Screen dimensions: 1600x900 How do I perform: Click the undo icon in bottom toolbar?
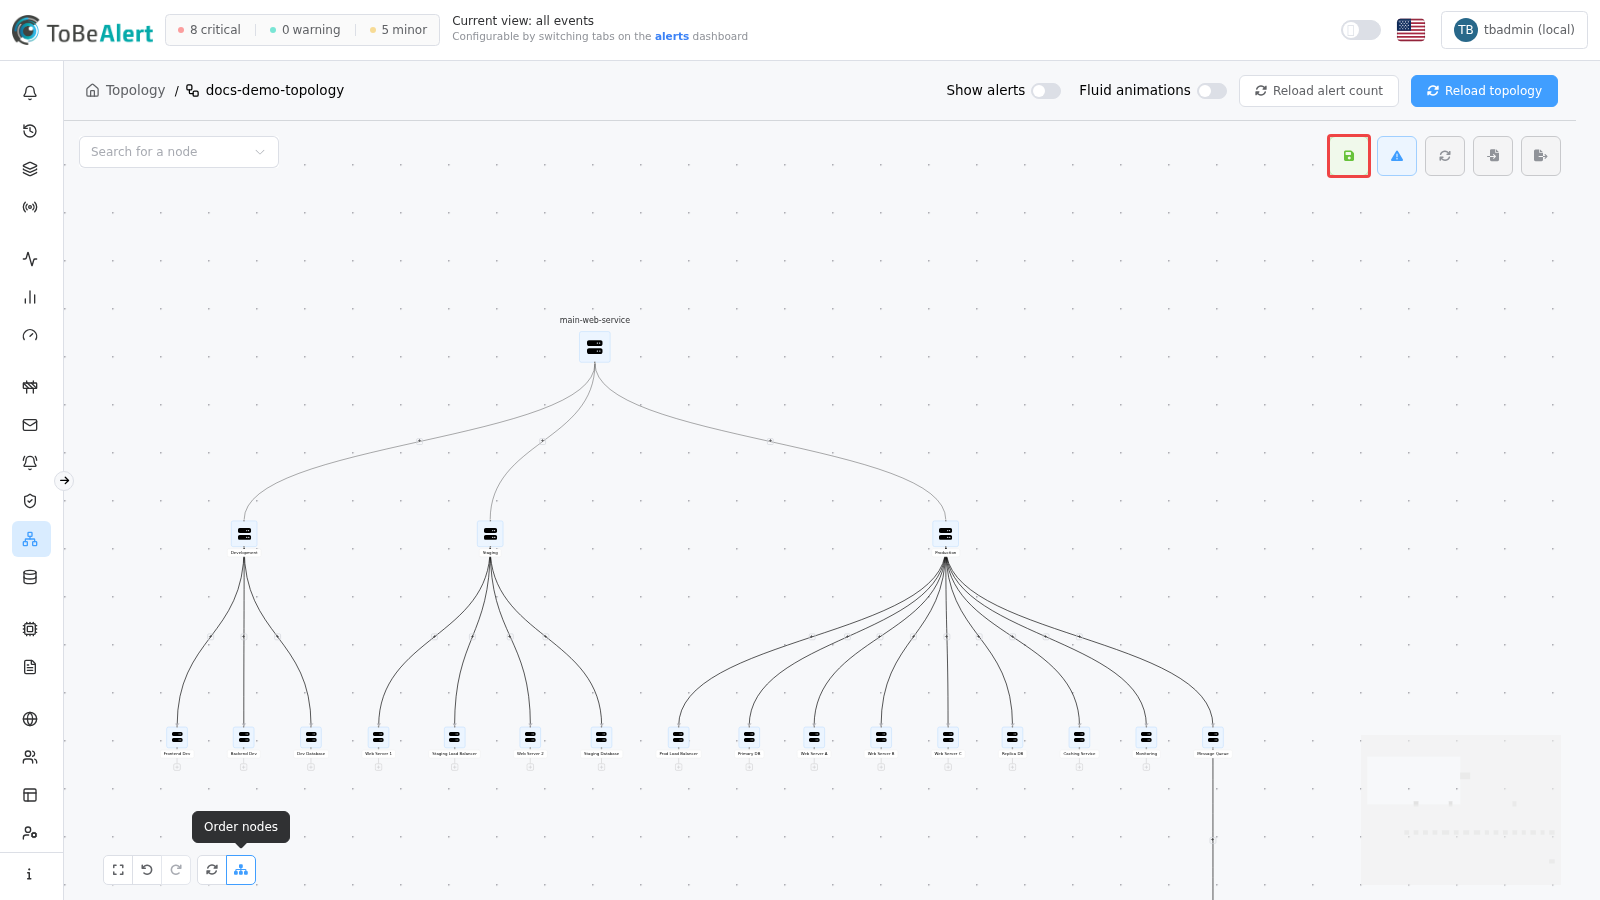(147, 870)
